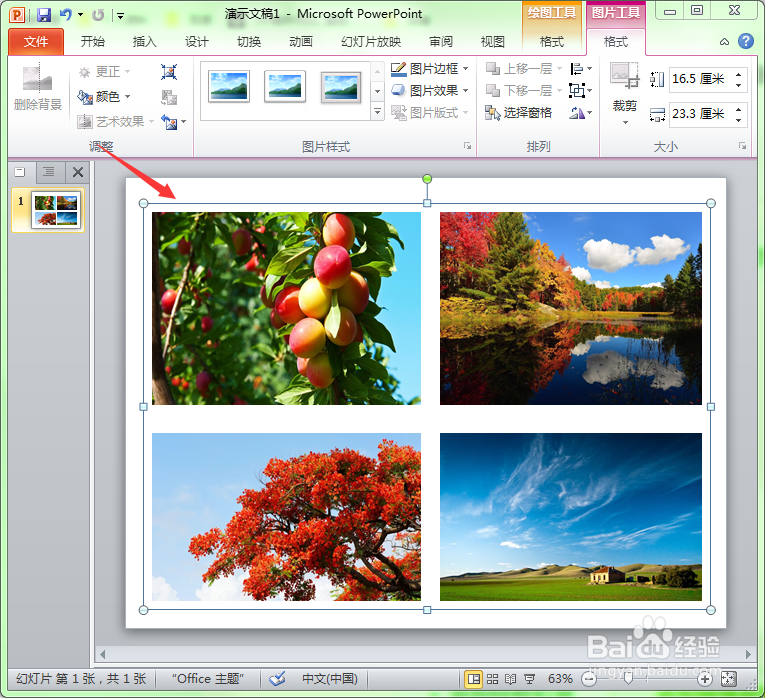Switch to Slide Sorter view icon

492,679
